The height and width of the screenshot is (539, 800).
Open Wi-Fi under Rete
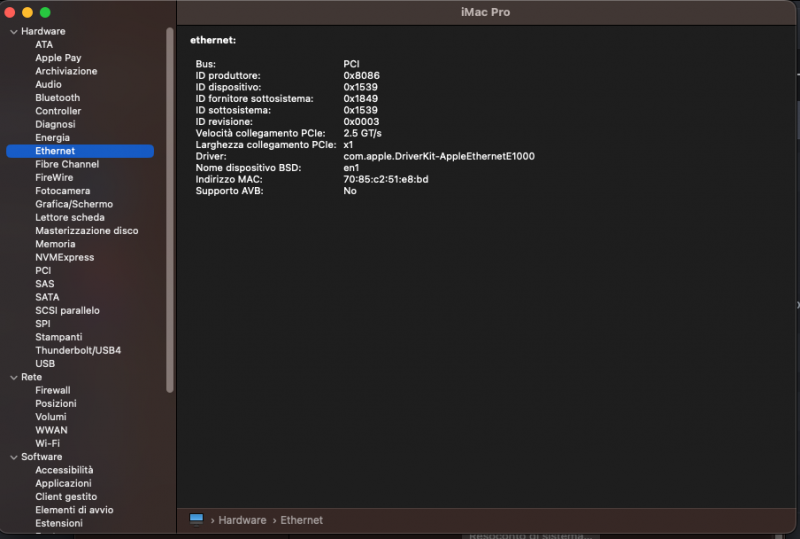[47, 443]
